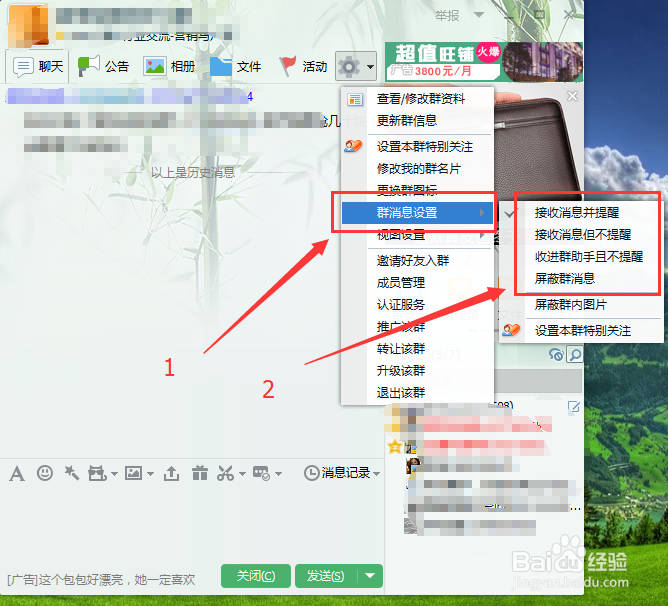This screenshot has width=668, height=606.
Task: Expand the dropdown arrow next to 举报
Action: 479,15
